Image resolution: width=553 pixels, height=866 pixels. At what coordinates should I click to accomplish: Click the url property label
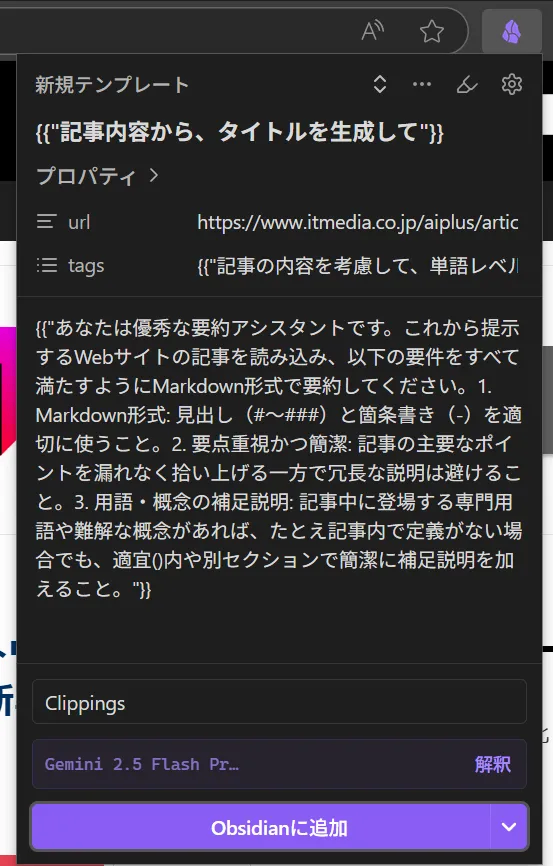(79, 222)
